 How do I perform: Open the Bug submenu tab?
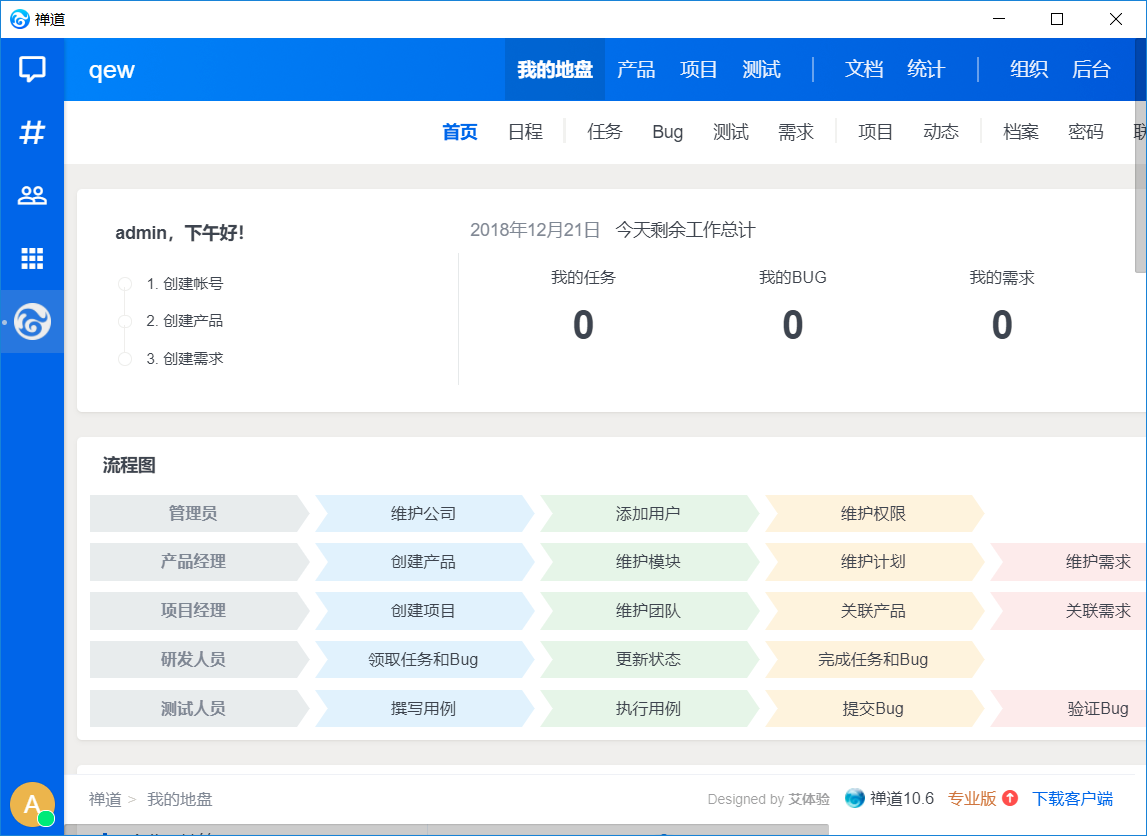point(667,132)
